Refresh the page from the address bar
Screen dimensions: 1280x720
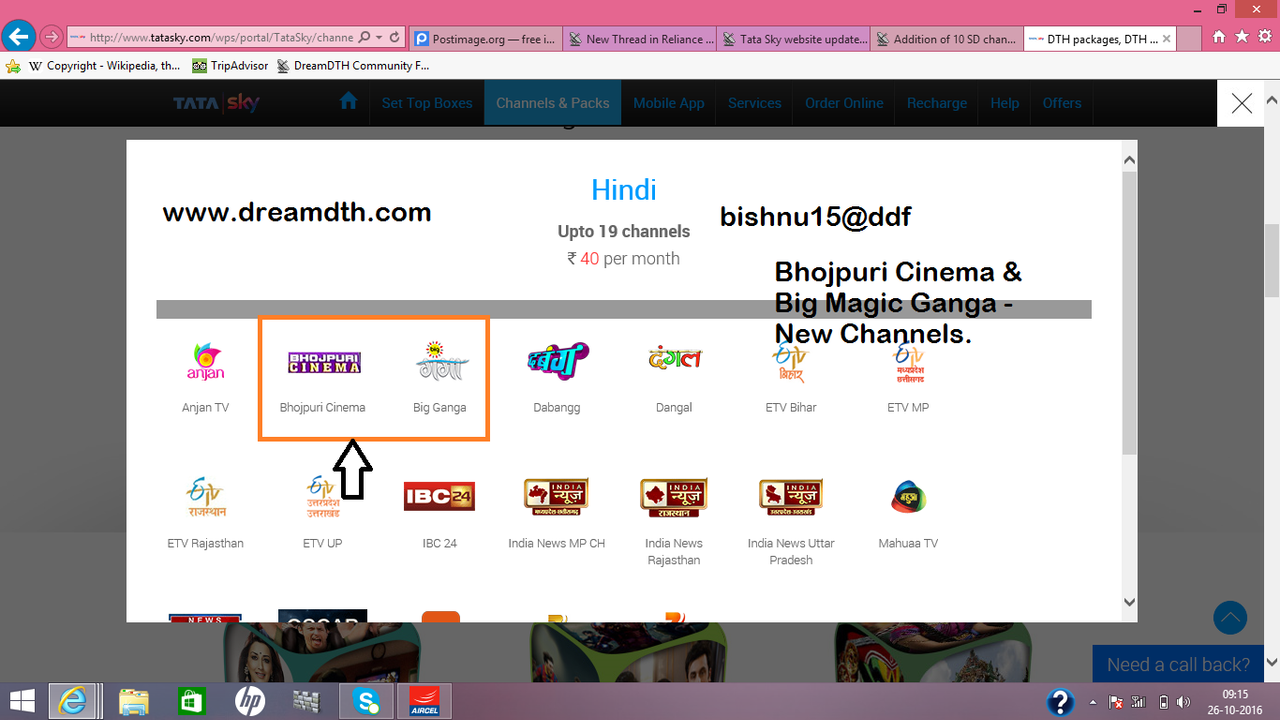pos(395,38)
